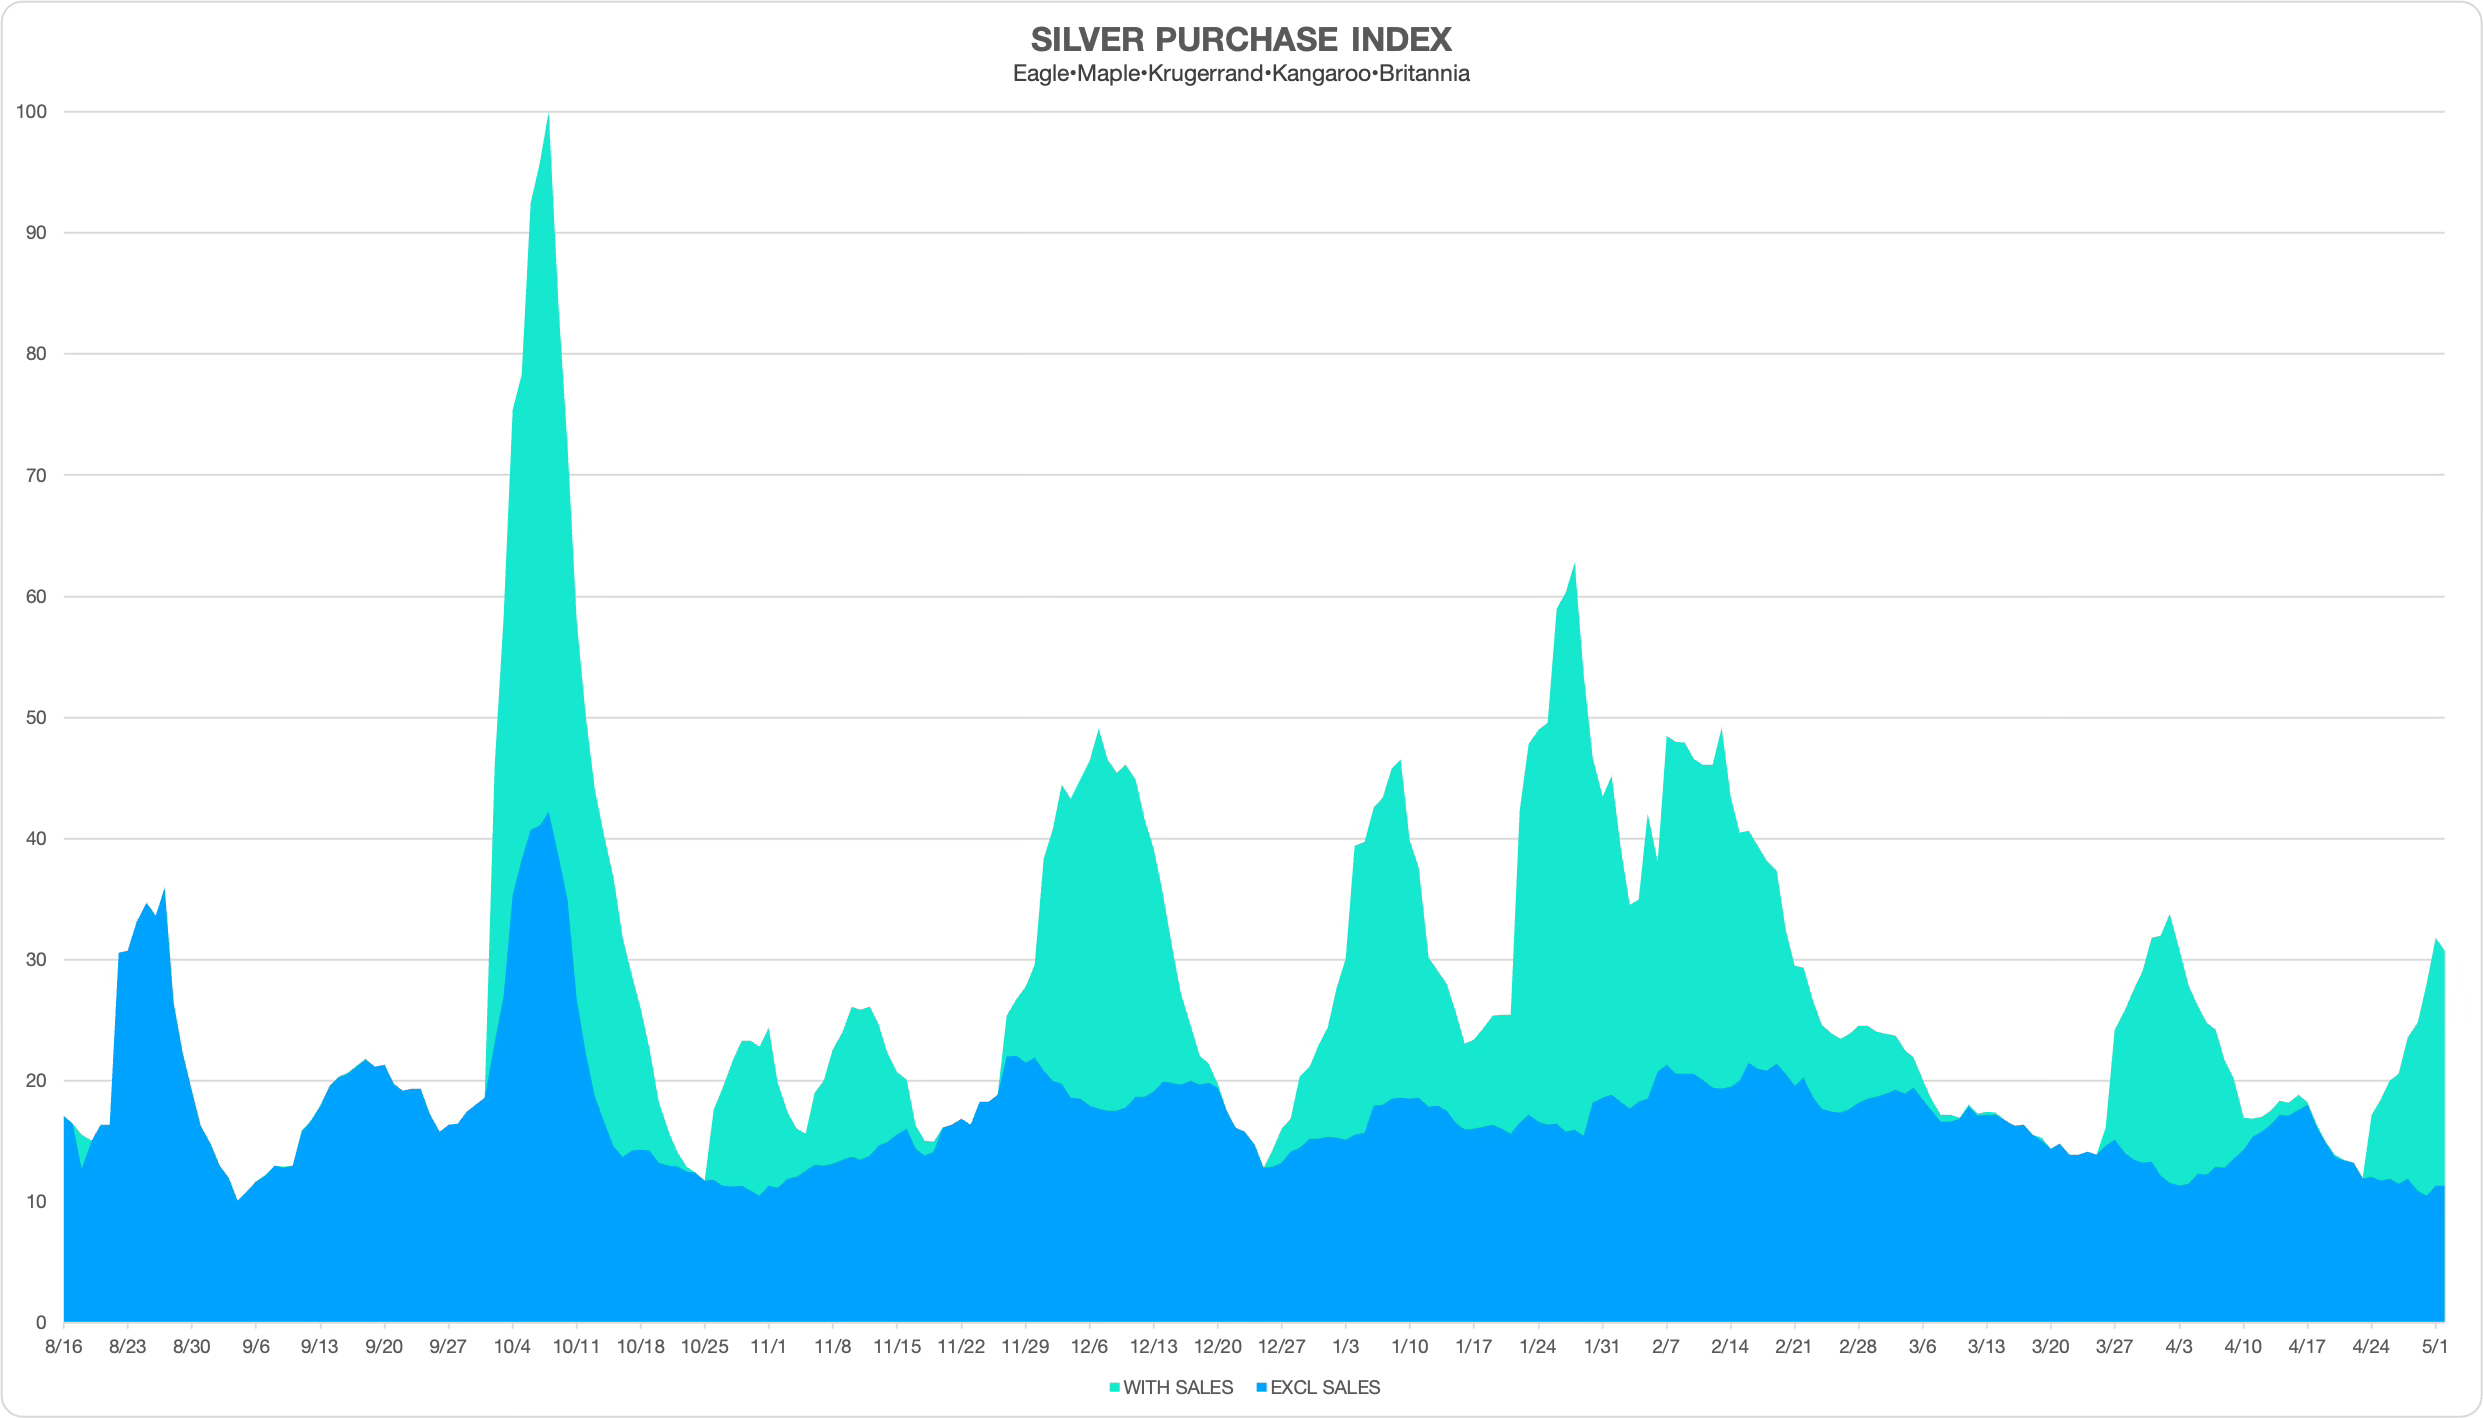This screenshot has width=2483, height=1418.
Task: Click the late January peak near 62
Action: pyautogui.click(x=1574, y=570)
